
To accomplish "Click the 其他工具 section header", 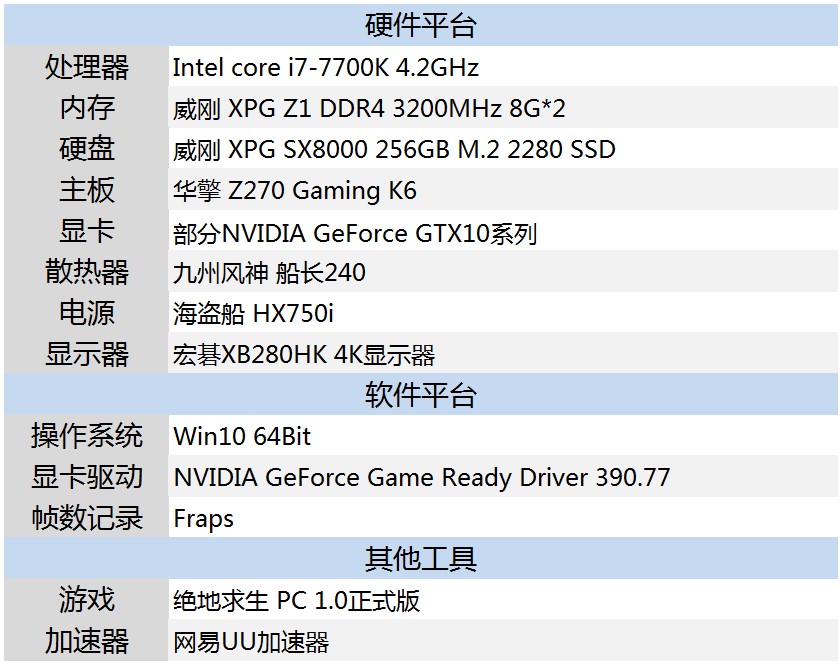I will pos(420,558).
